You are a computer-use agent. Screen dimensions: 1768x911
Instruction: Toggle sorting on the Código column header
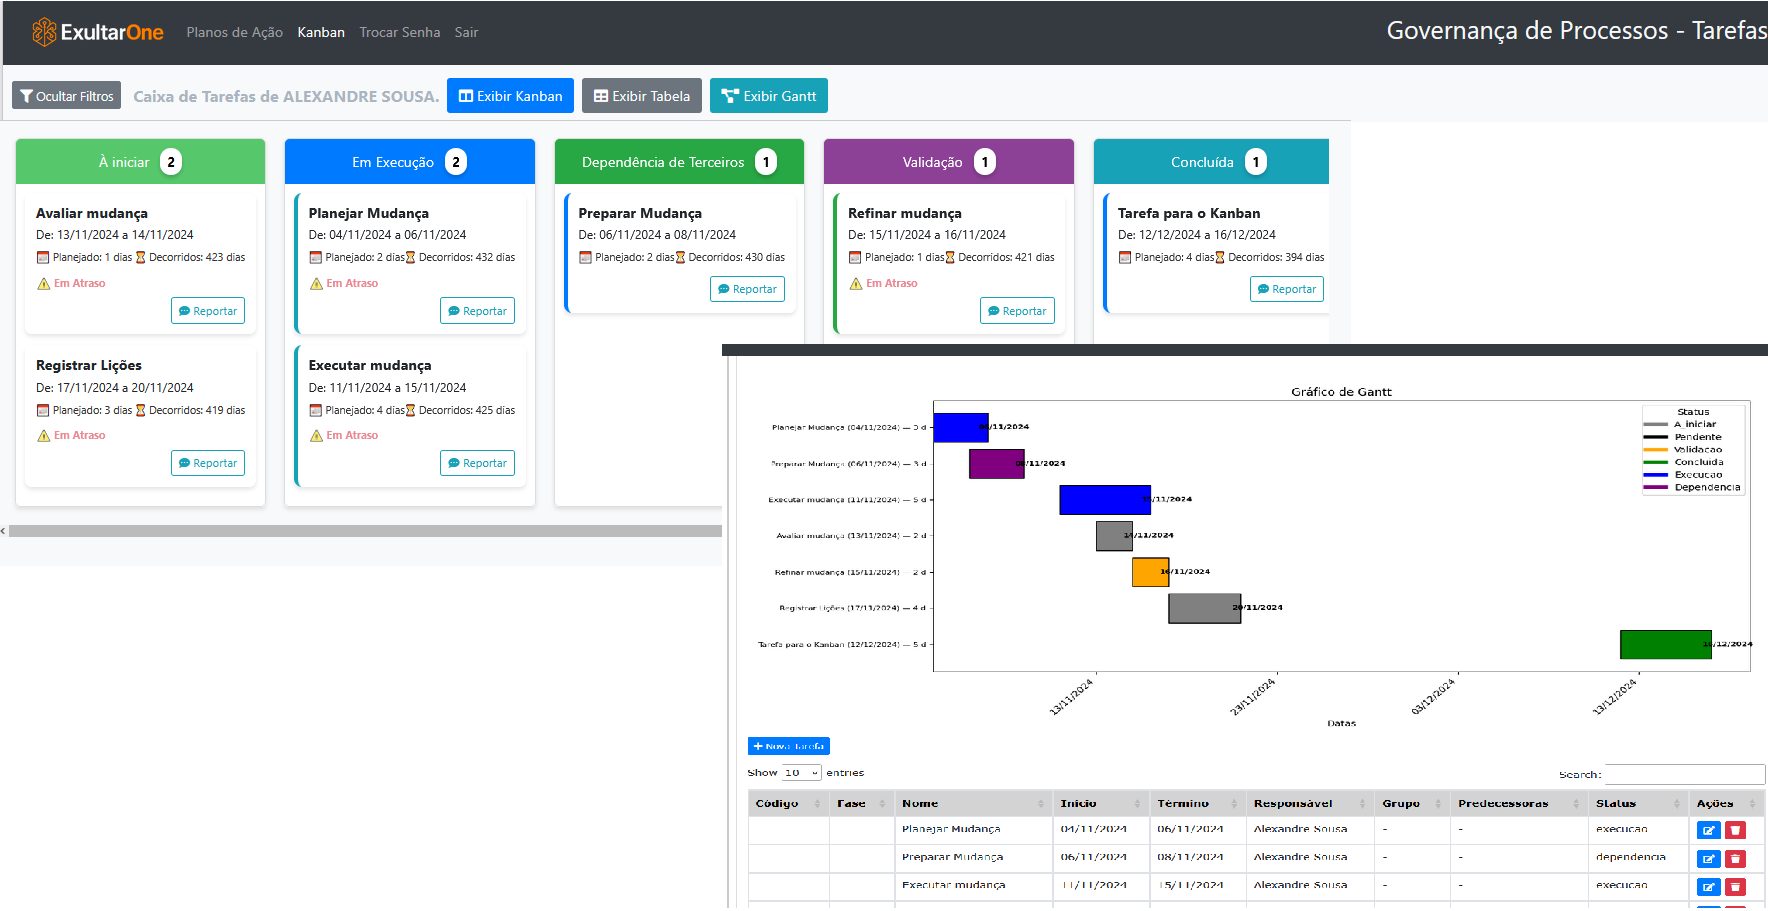(787, 803)
